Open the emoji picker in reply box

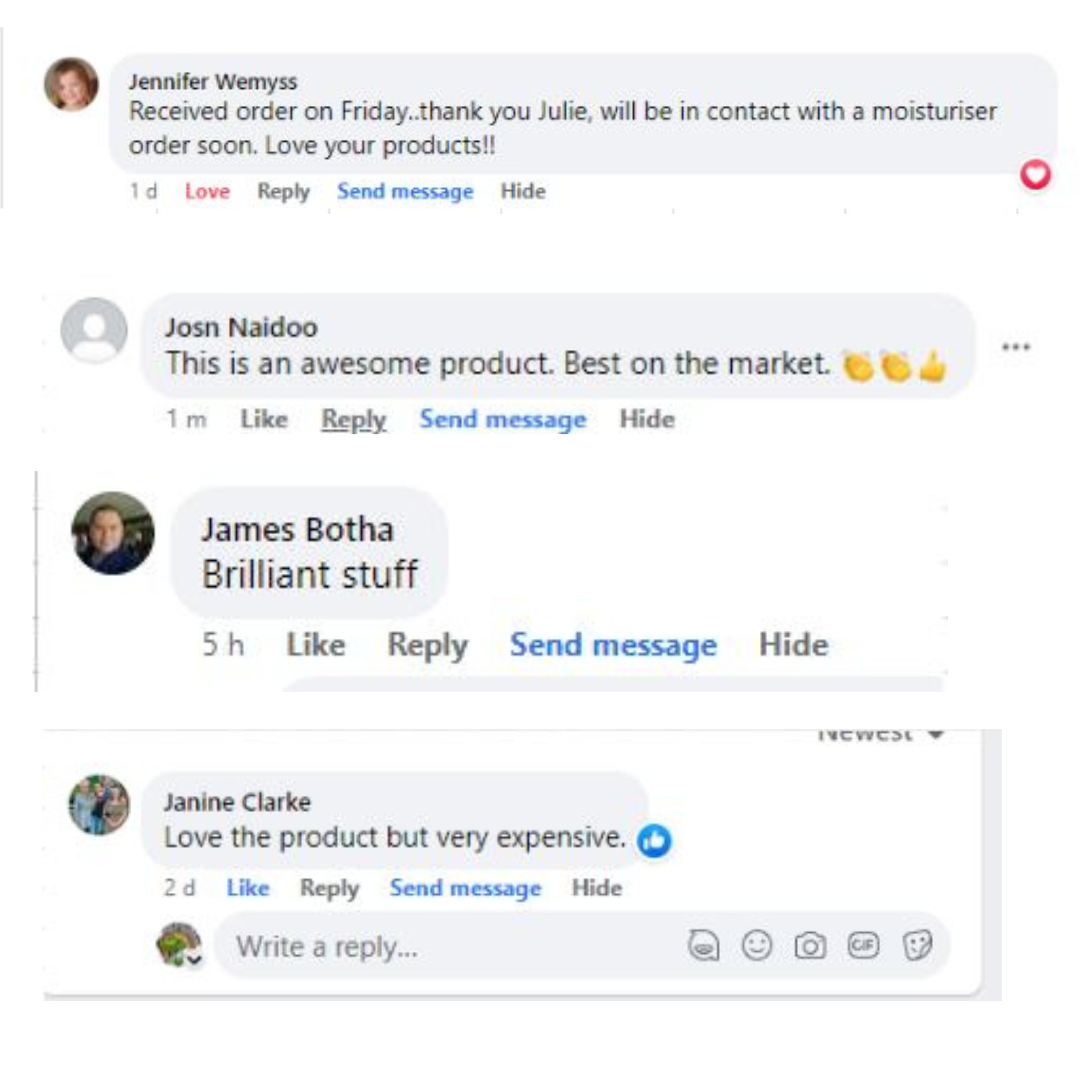click(757, 945)
